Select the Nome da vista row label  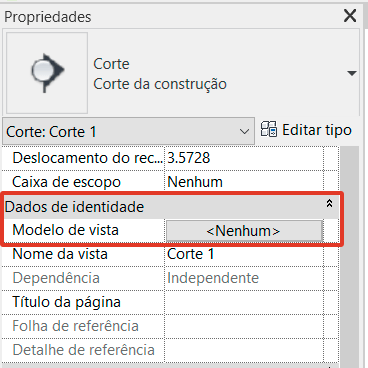(x=60, y=254)
